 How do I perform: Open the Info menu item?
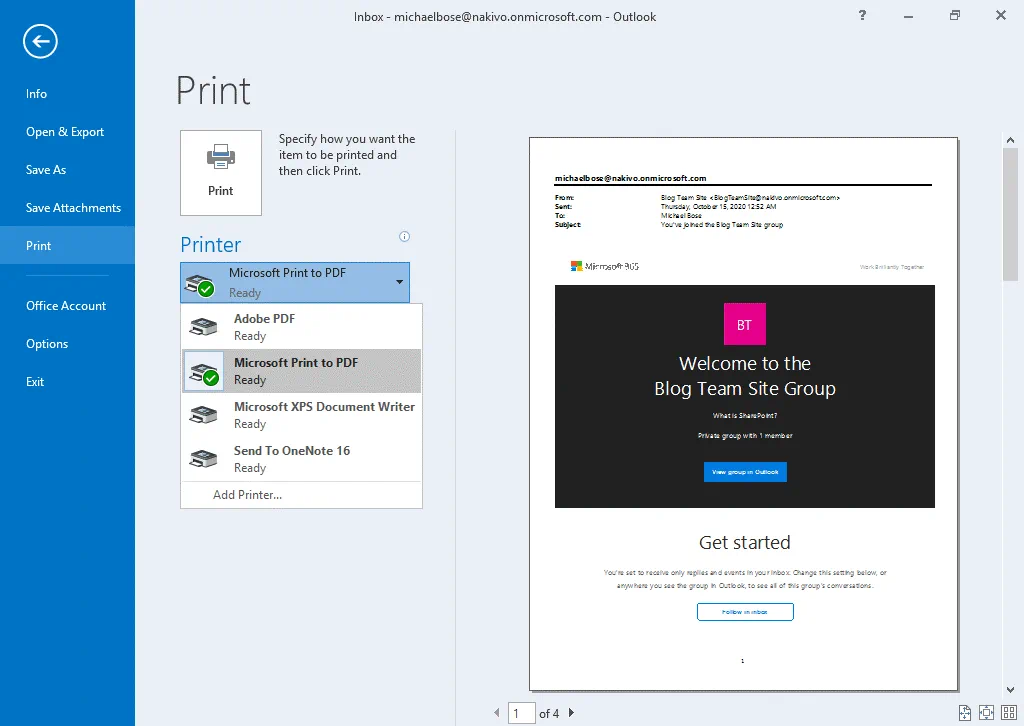point(37,94)
